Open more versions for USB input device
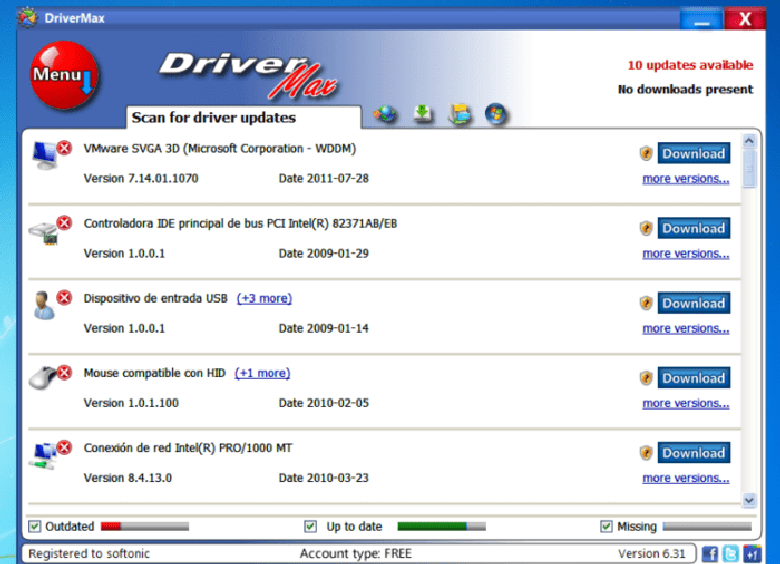The image size is (780, 564). (685, 329)
